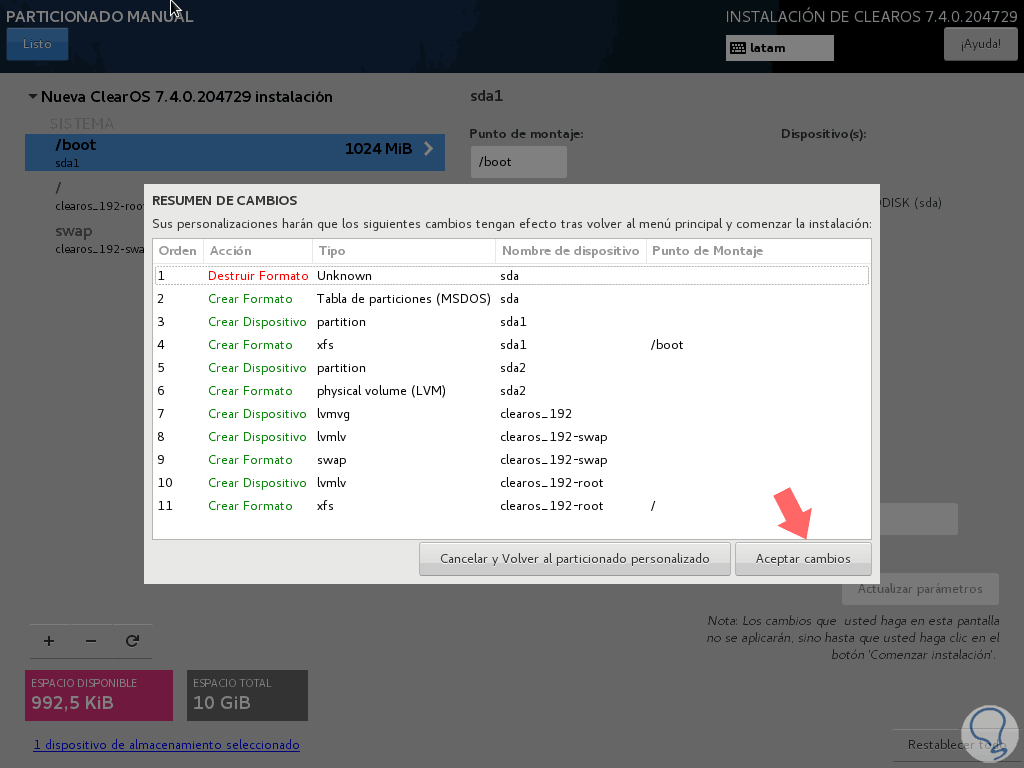
Task: Select row 5 Crear Dispositivo partition sda2
Action: point(511,368)
